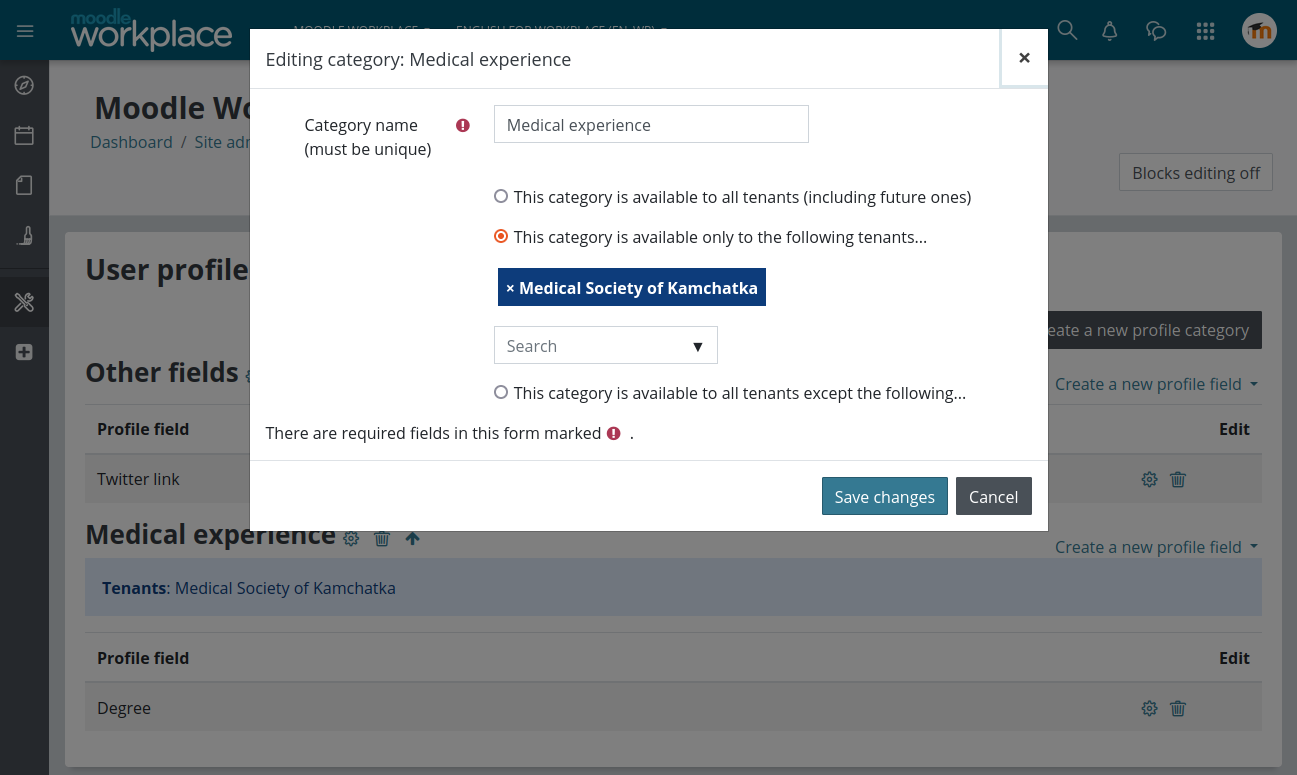Delete the Degree profile field
Screen dimensions: 1297x775
tap(1178, 708)
